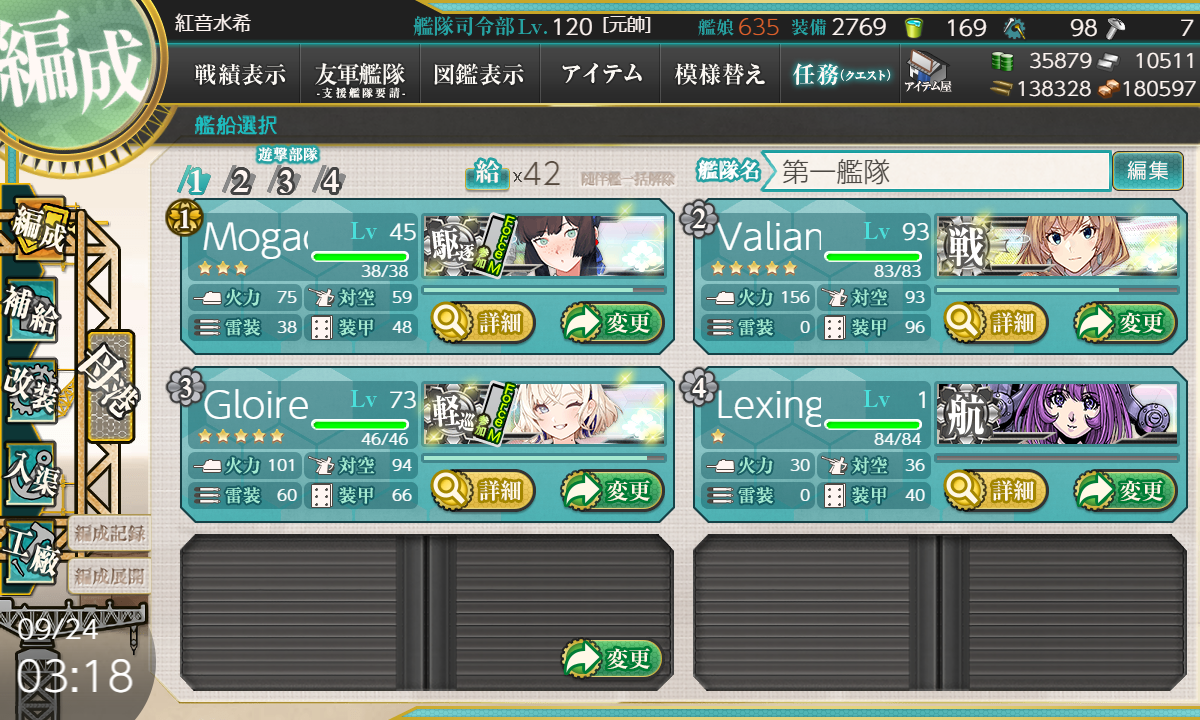Open the アイテム屋 shop icon
Viewport: 1200px width, 720px height.
click(928, 71)
